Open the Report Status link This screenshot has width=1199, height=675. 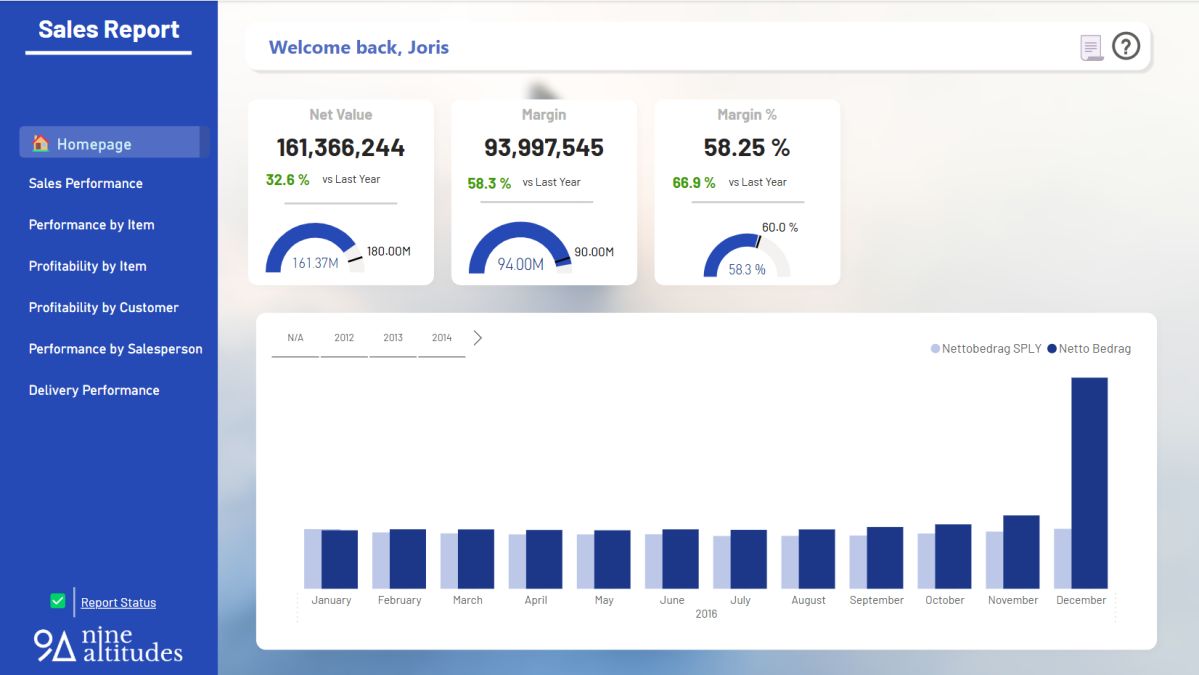[118, 602]
